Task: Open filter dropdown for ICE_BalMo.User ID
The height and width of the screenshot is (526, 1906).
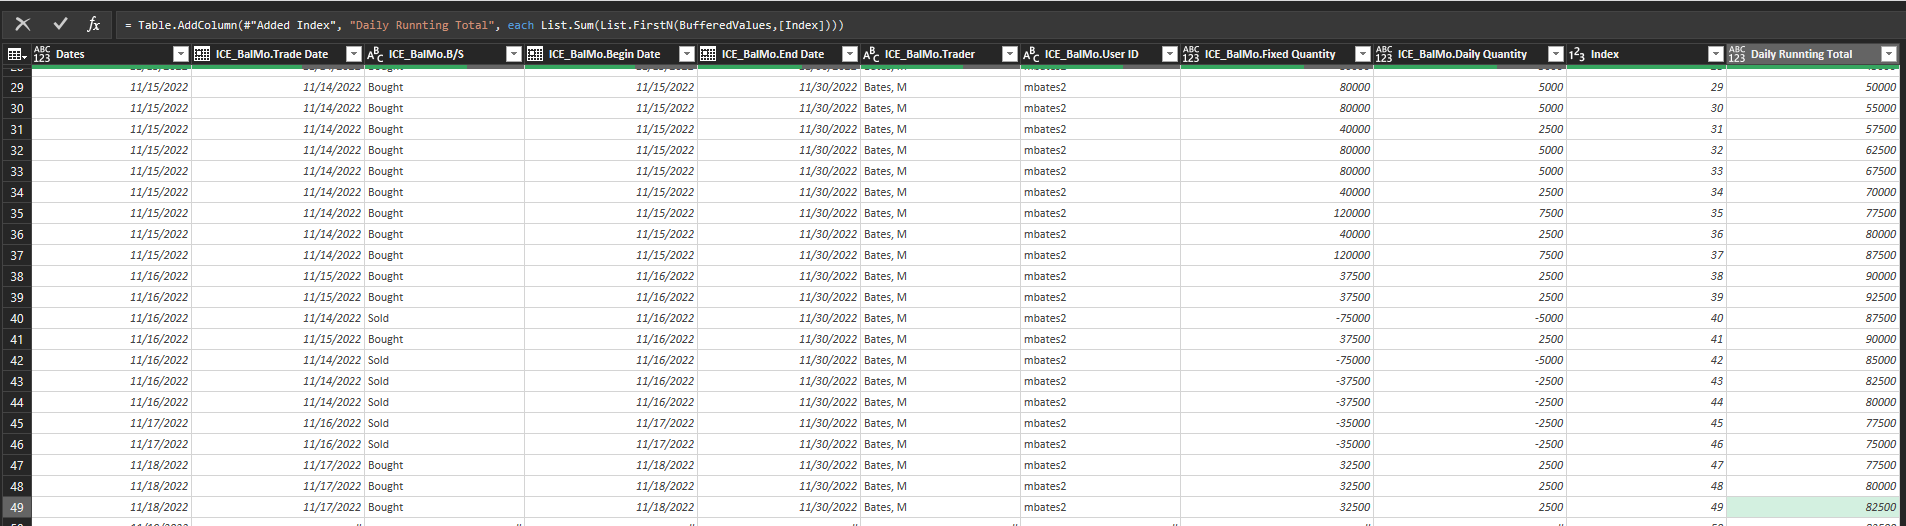Action: 1169,54
